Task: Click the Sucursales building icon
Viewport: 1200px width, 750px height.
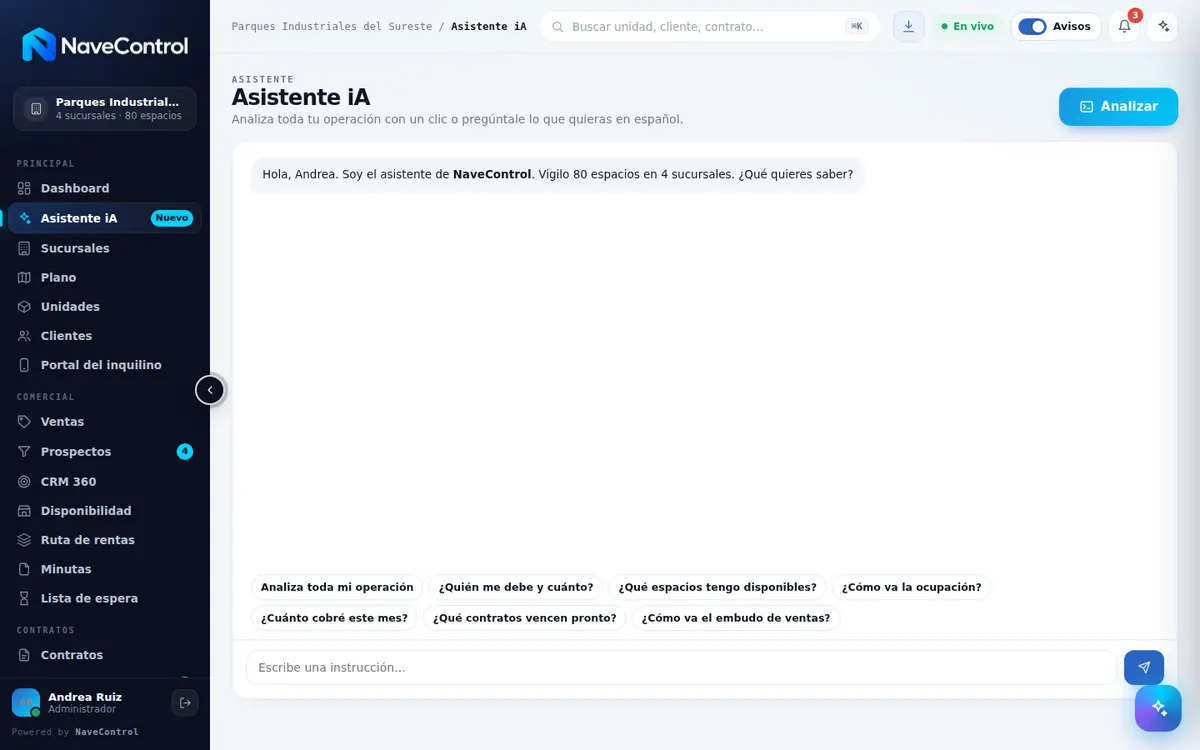Action: click(x=25, y=248)
